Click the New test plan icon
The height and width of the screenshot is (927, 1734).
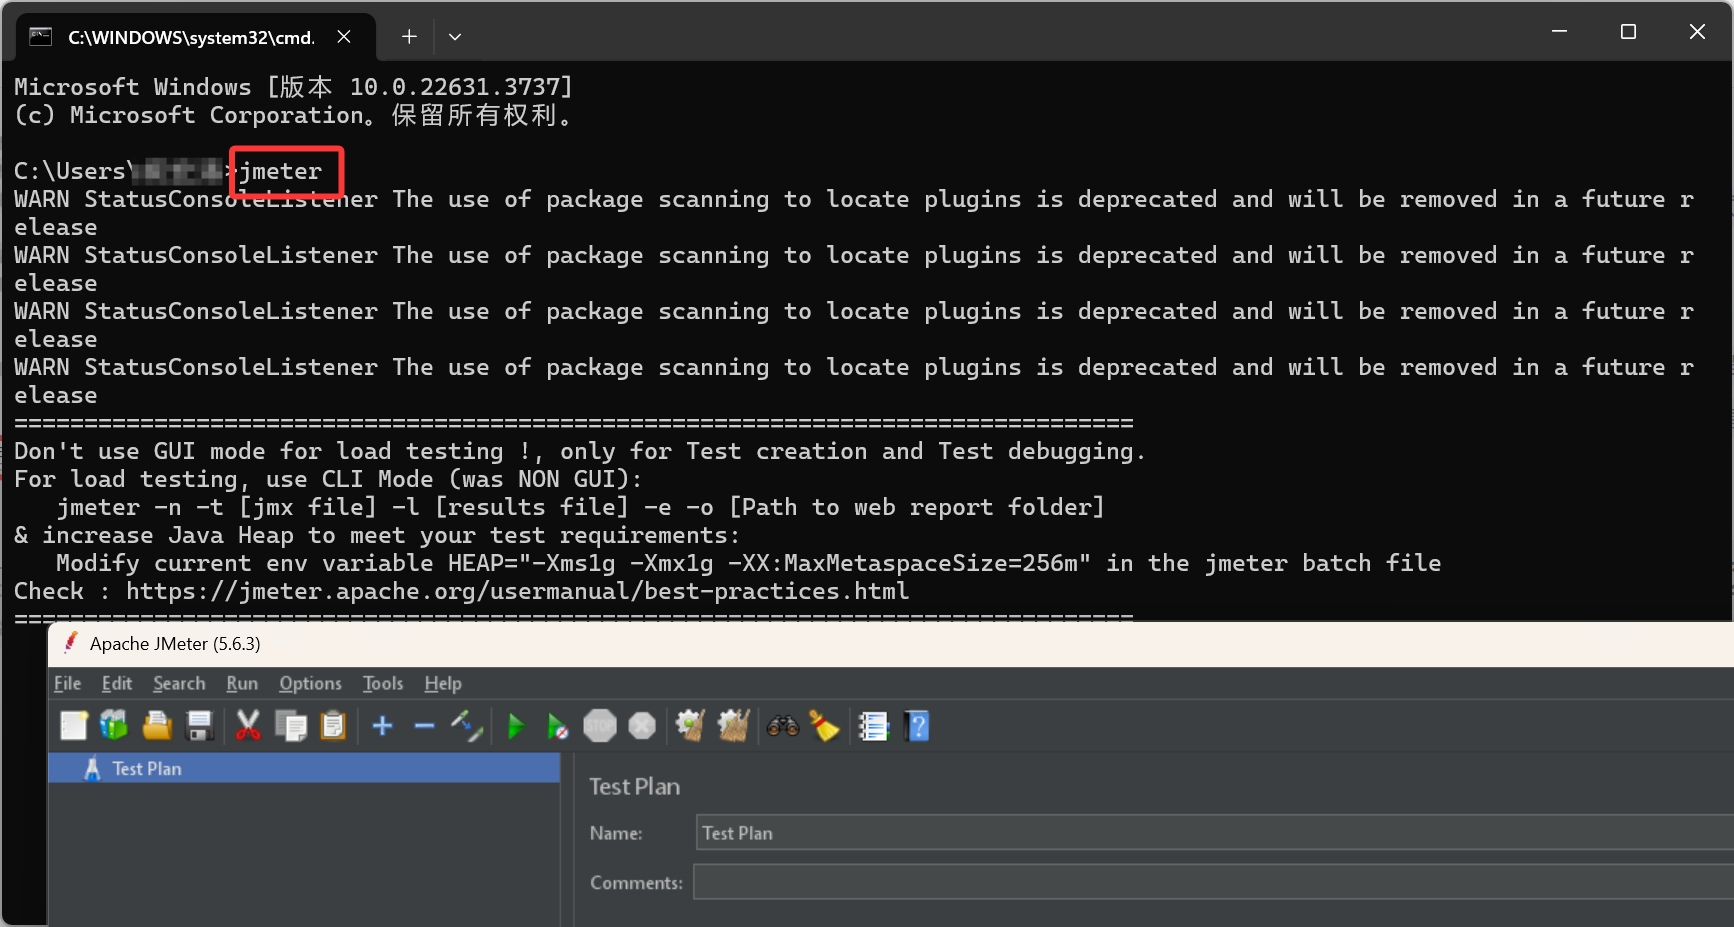pos(74,726)
